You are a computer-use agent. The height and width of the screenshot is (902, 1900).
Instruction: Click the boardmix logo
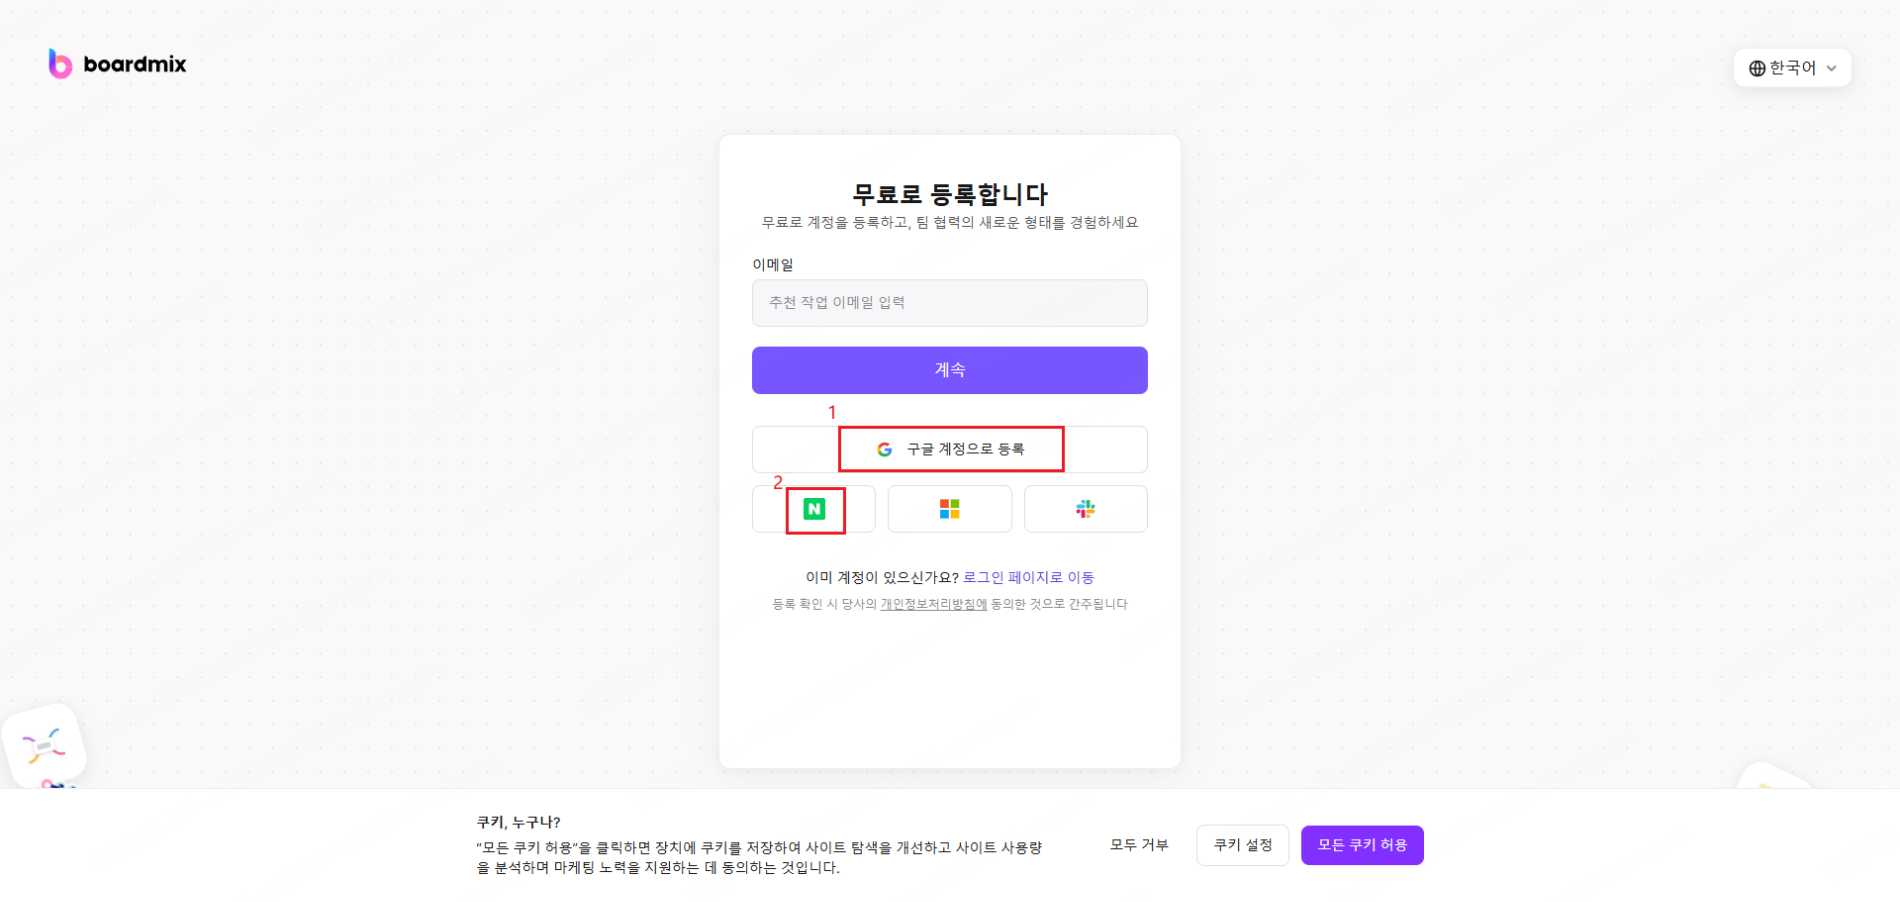click(x=117, y=64)
